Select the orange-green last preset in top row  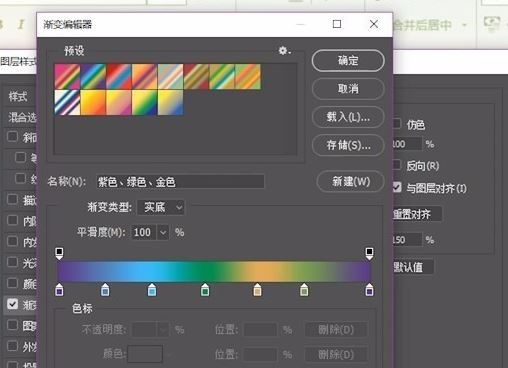[x=248, y=77]
